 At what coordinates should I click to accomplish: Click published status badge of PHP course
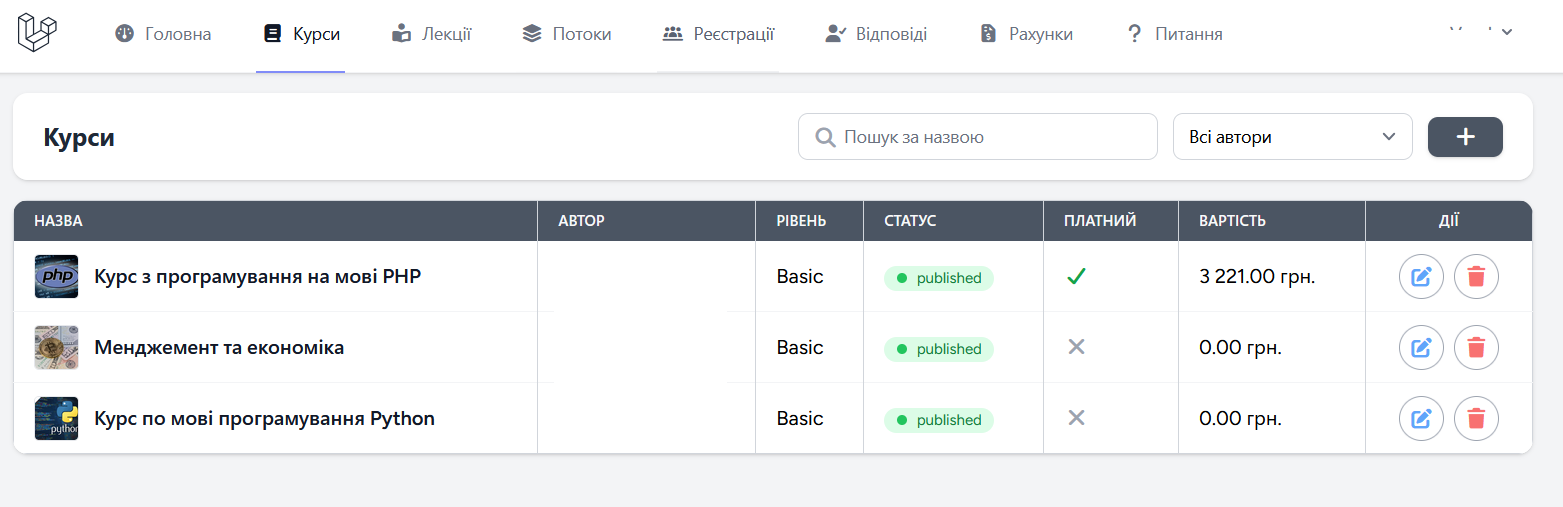pos(939,278)
